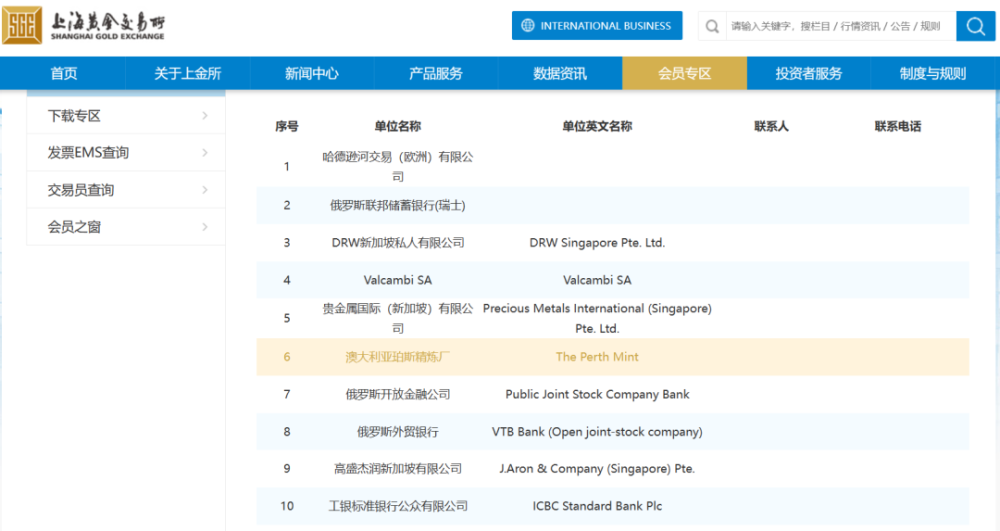The height and width of the screenshot is (531, 1000).
Task: Go to the 制度与规则 menu
Action: (x=932, y=73)
